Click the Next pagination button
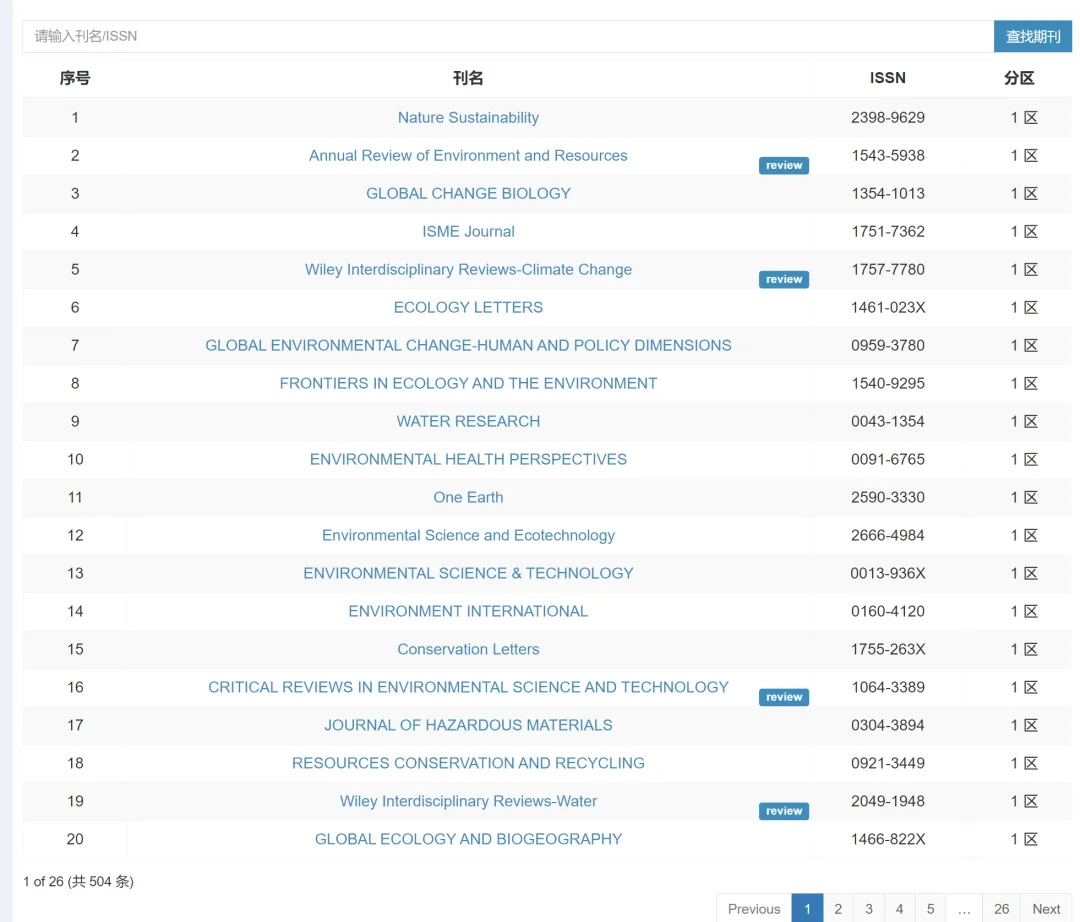Viewport: 1080px width, 922px height. [x=1046, y=909]
